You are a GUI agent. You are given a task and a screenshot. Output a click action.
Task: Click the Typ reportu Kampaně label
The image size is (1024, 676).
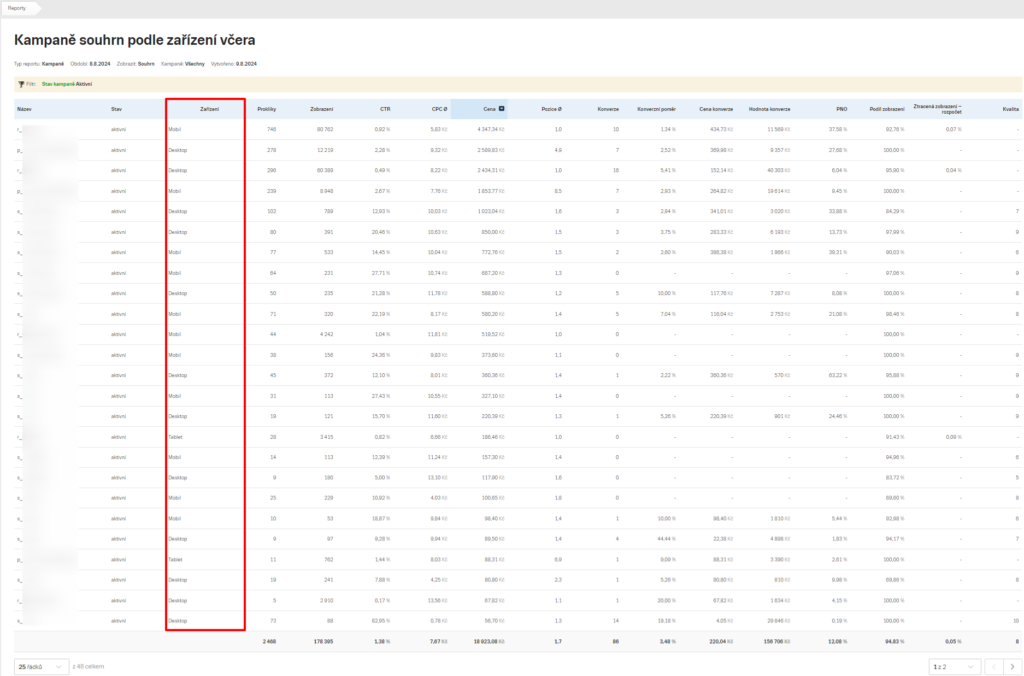tap(39, 64)
